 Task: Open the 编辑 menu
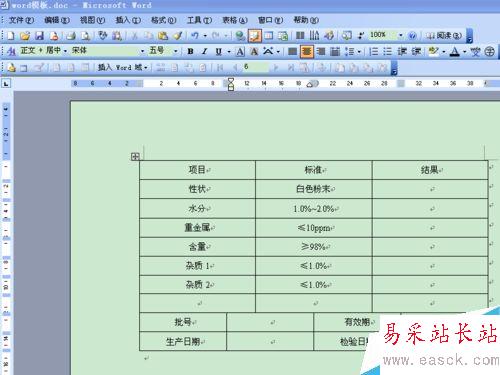pyautogui.click(x=57, y=20)
